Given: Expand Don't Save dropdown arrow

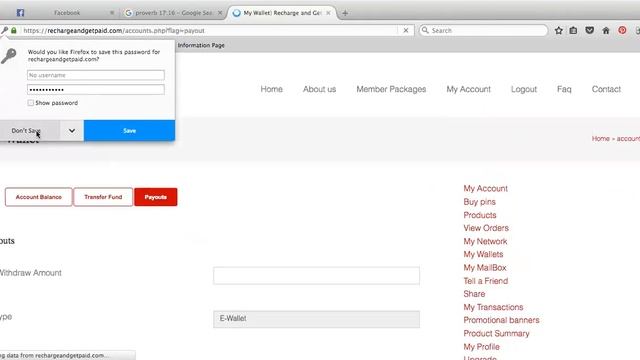Looking at the screenshot, I should point(72,131).
